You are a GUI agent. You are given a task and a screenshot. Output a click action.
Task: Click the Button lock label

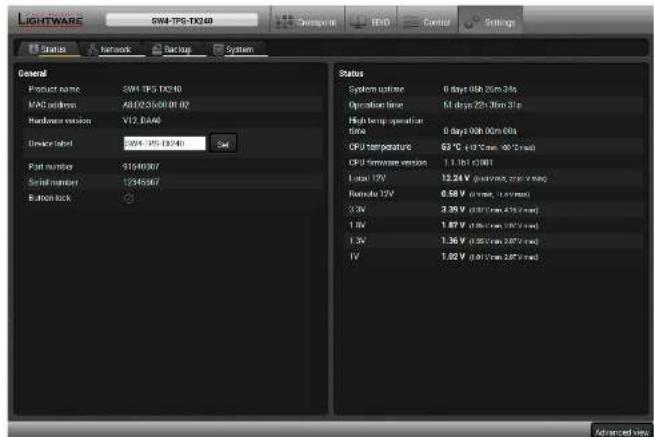50,198
